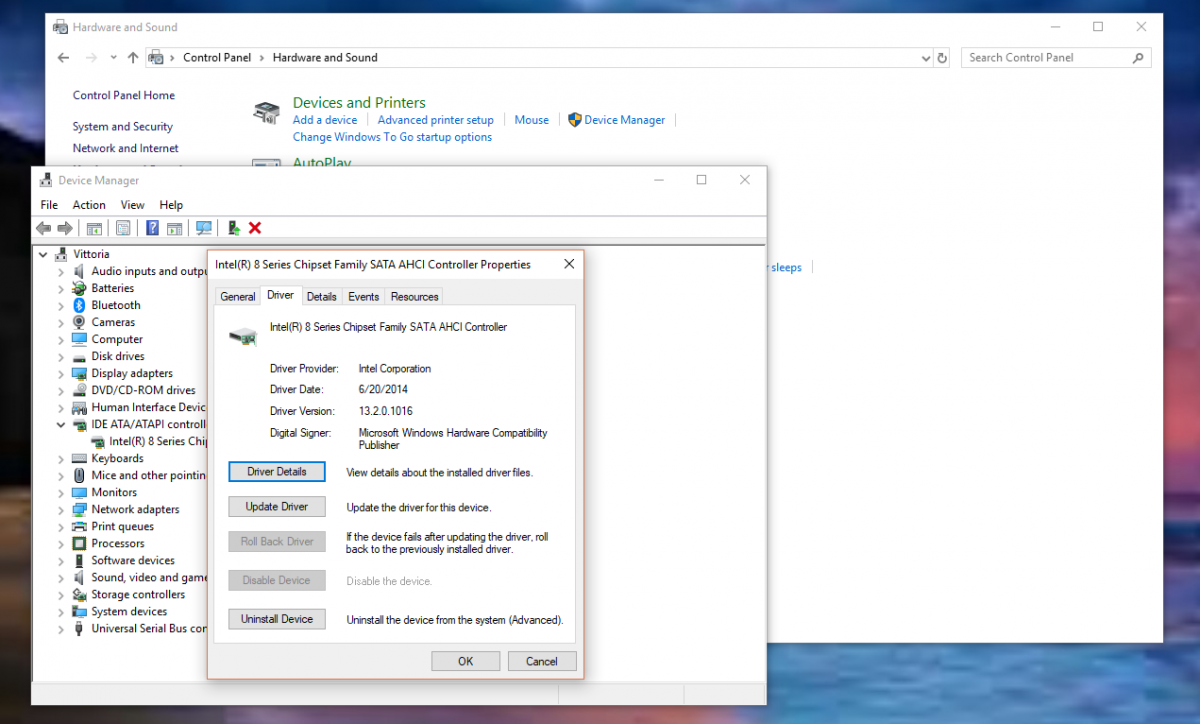This screenshot has height=724, width=1200.
Task: Open the View menu
Action: [132, 205]
